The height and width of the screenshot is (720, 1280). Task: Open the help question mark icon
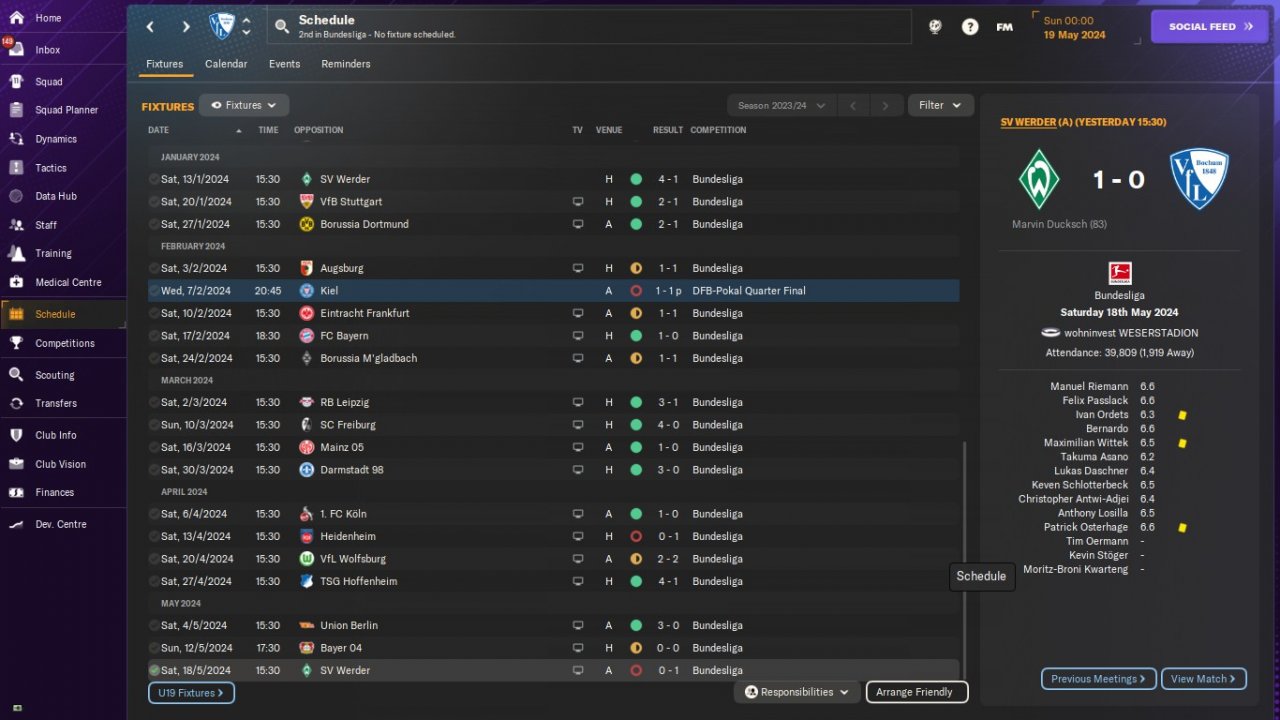coord(970,27)
